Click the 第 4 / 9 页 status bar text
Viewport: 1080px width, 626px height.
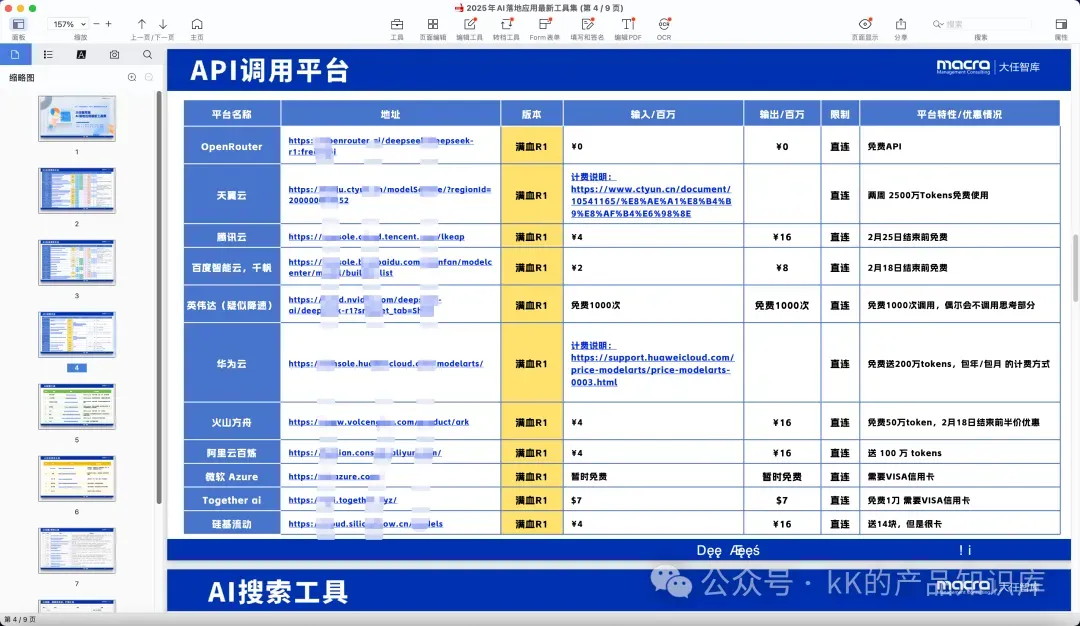tap(19, 620)
